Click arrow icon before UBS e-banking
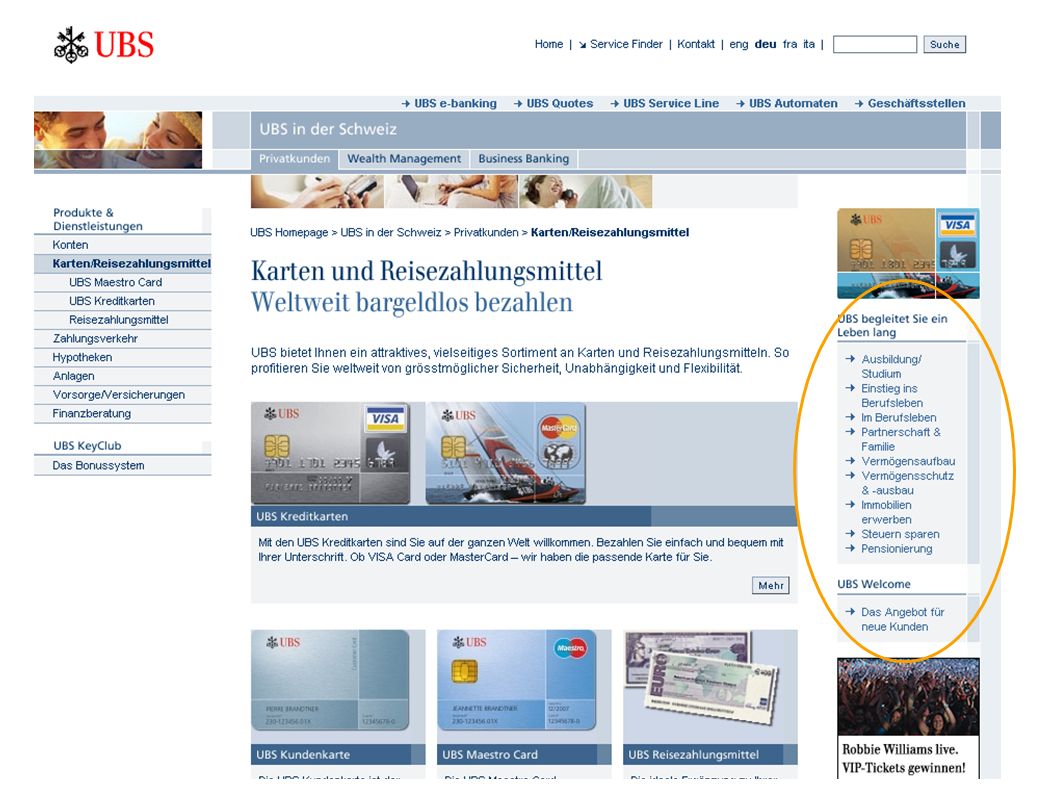The width and height of the screenshot is (1056, 792). tap(406, 104)
